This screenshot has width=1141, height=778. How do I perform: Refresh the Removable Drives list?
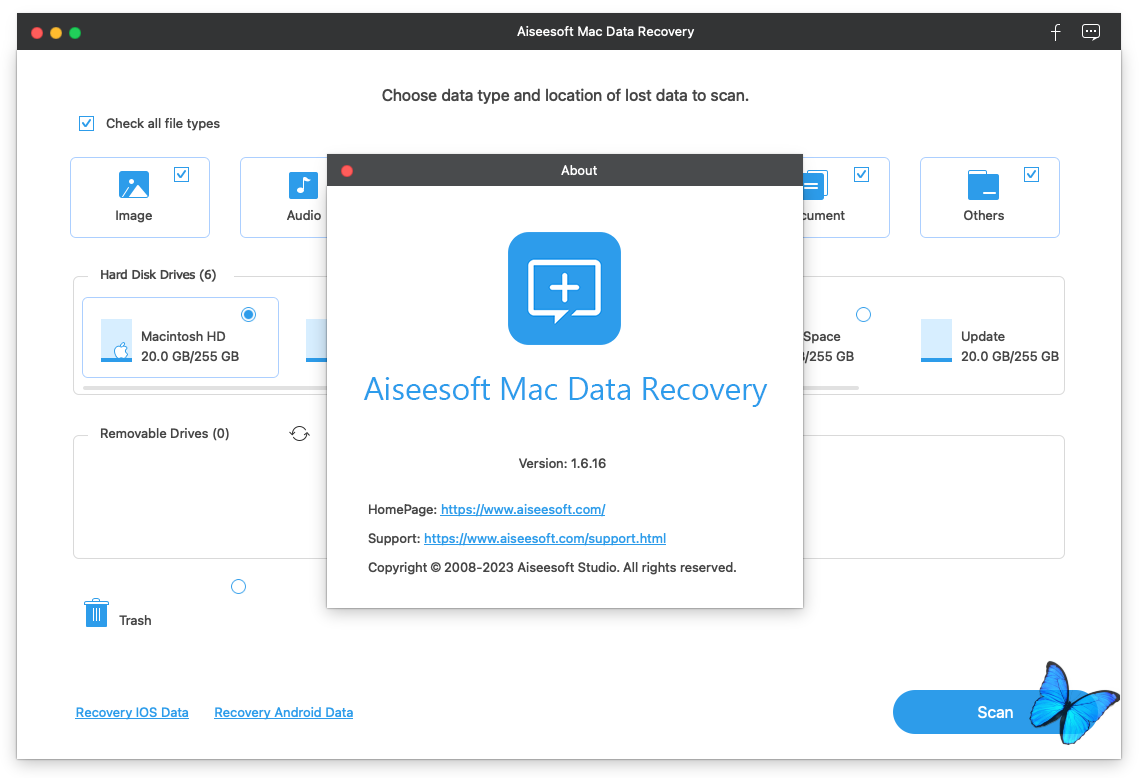(x=300, y=433)
